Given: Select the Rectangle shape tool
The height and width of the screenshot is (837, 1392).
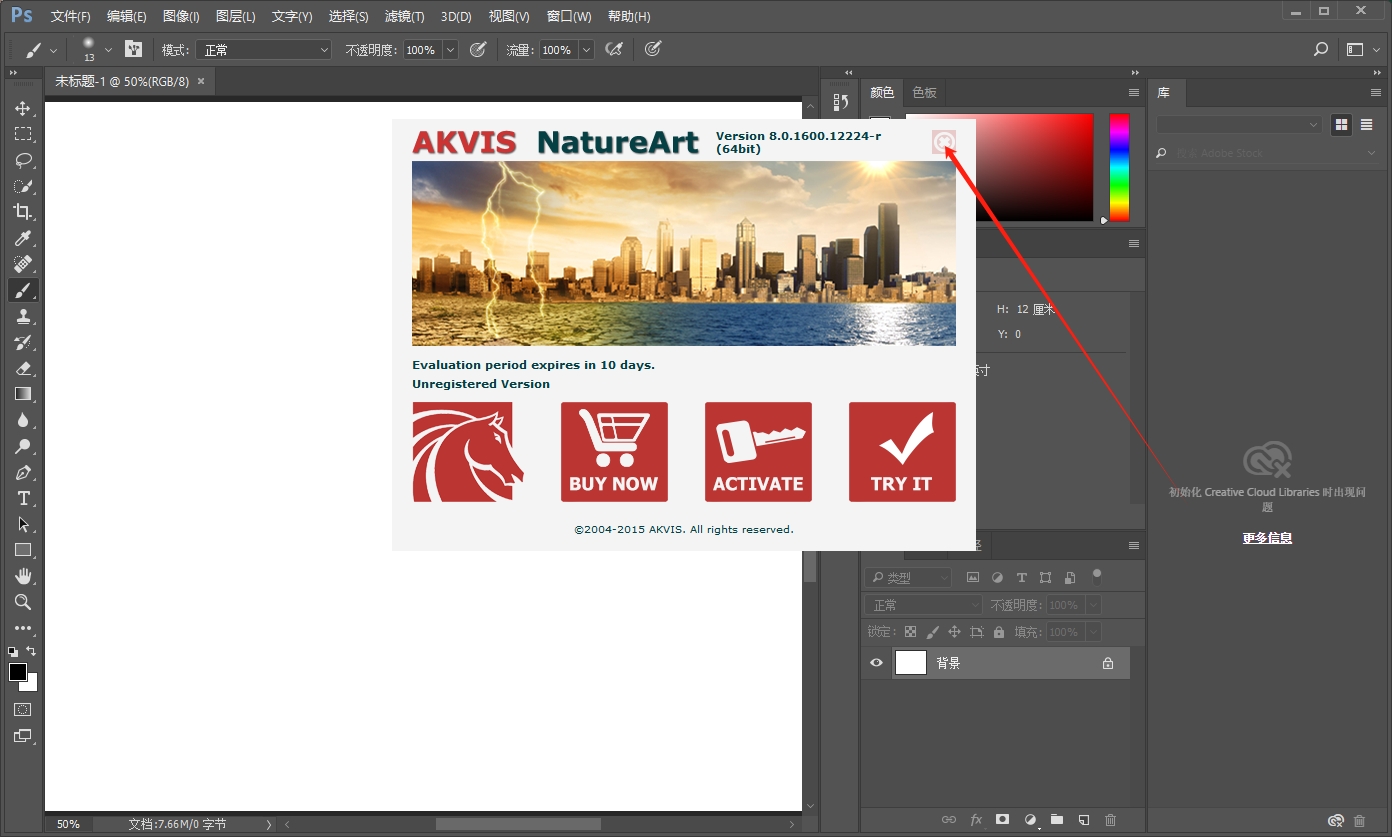Looking at the screenshot, I should (22, 550).
